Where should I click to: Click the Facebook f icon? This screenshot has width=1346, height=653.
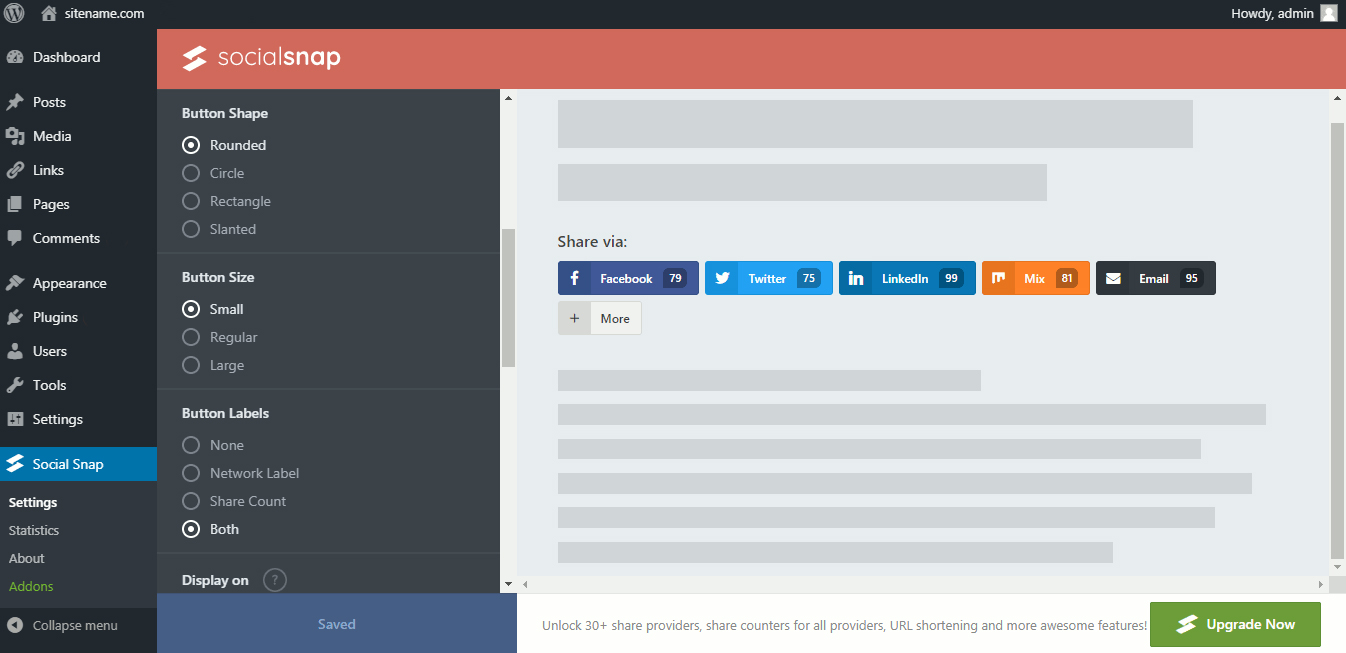pos(574,278)
